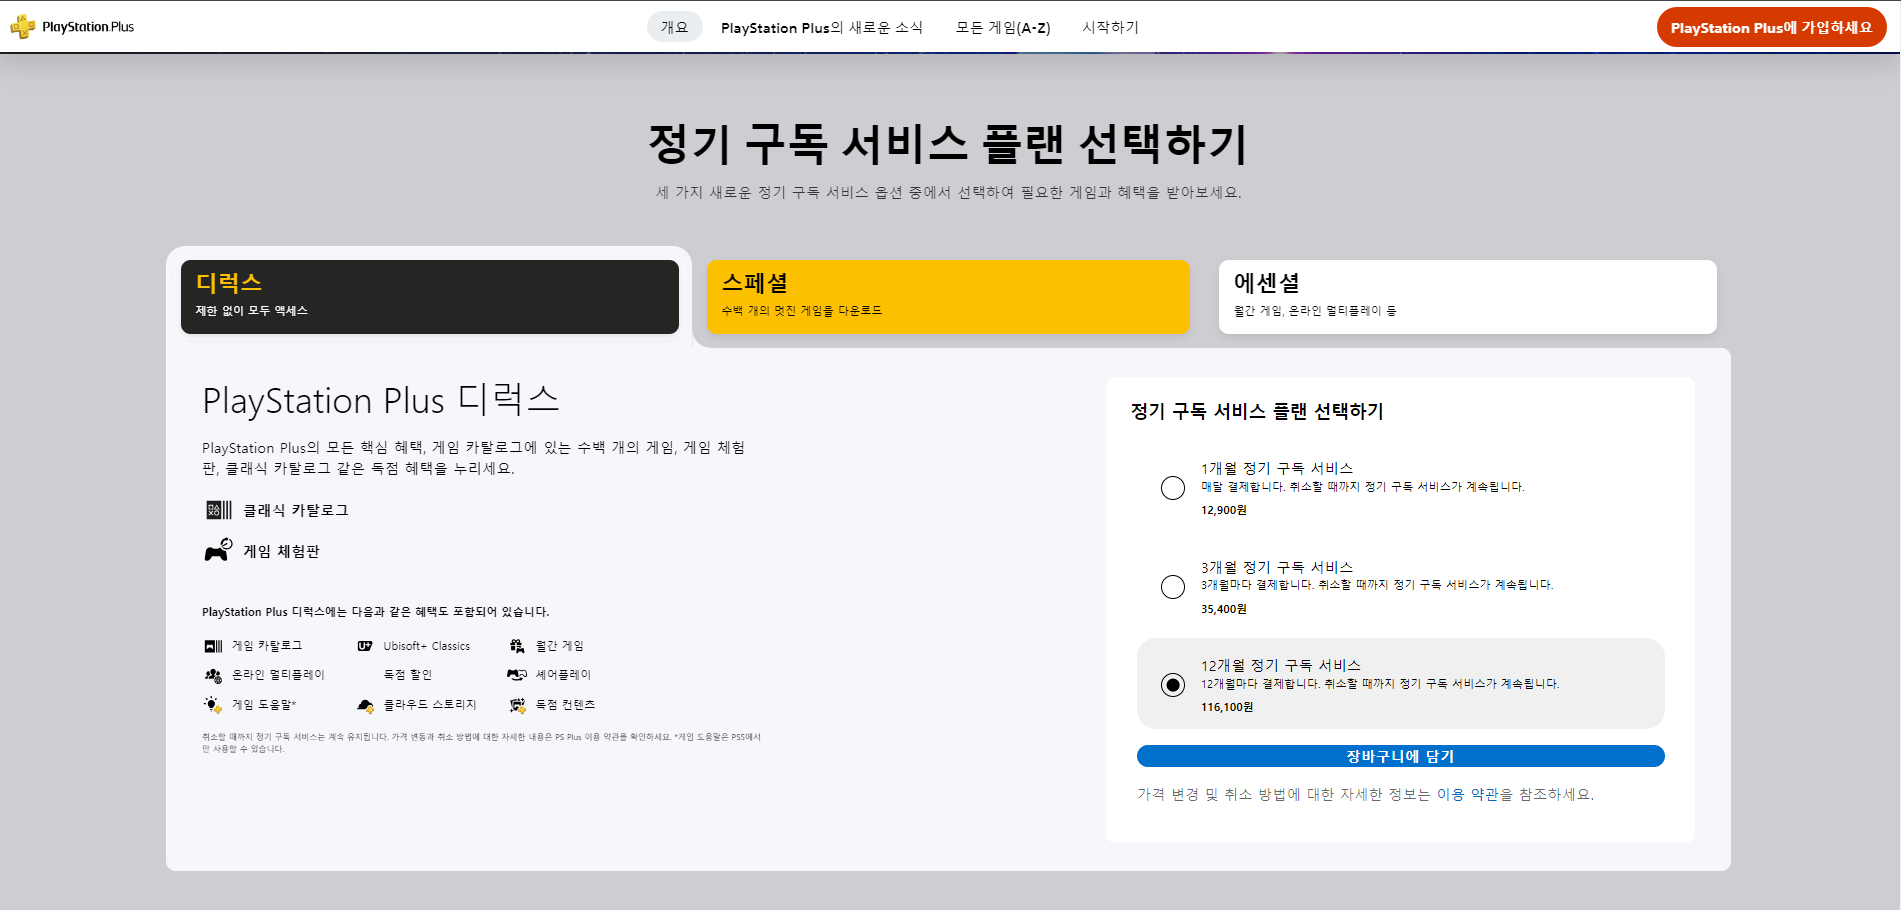Click the 1개월 정기 구독 서비스 label
This screenshot has width=1901, height=910.
coord(1277,468)
